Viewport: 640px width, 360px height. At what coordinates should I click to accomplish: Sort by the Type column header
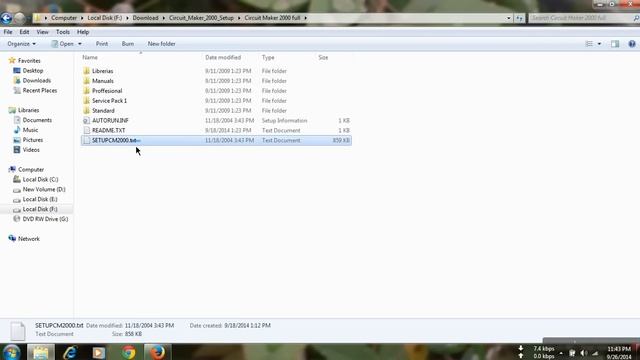coord(268,58)
